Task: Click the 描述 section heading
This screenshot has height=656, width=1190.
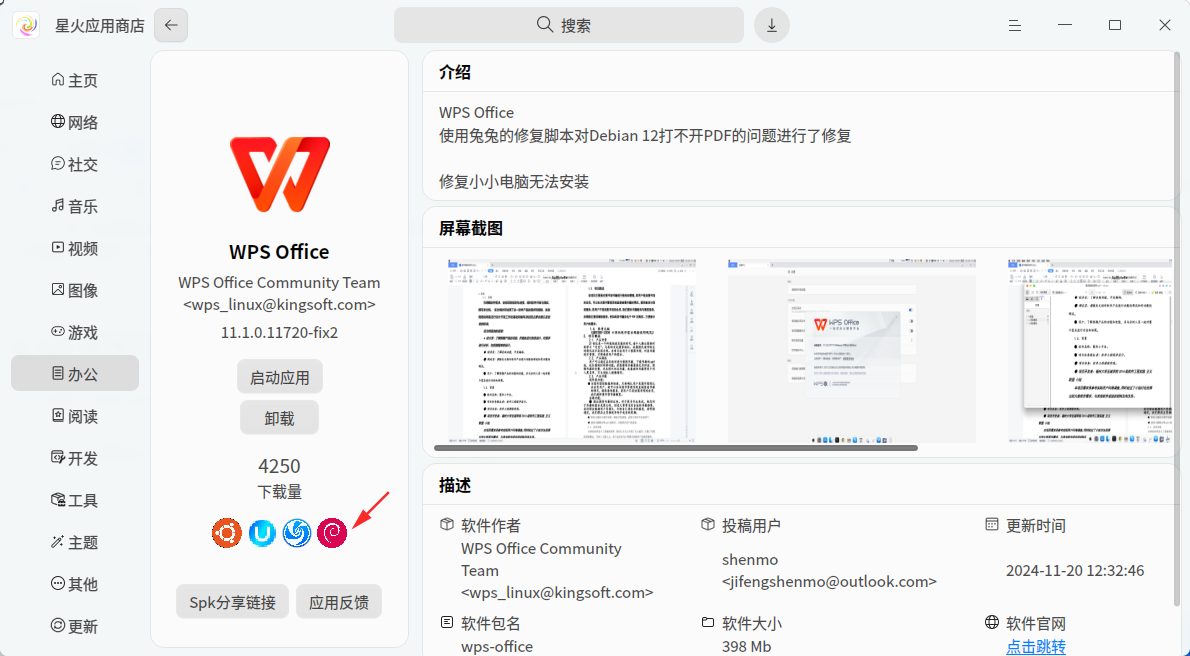Action: click(x=455, y=485)
